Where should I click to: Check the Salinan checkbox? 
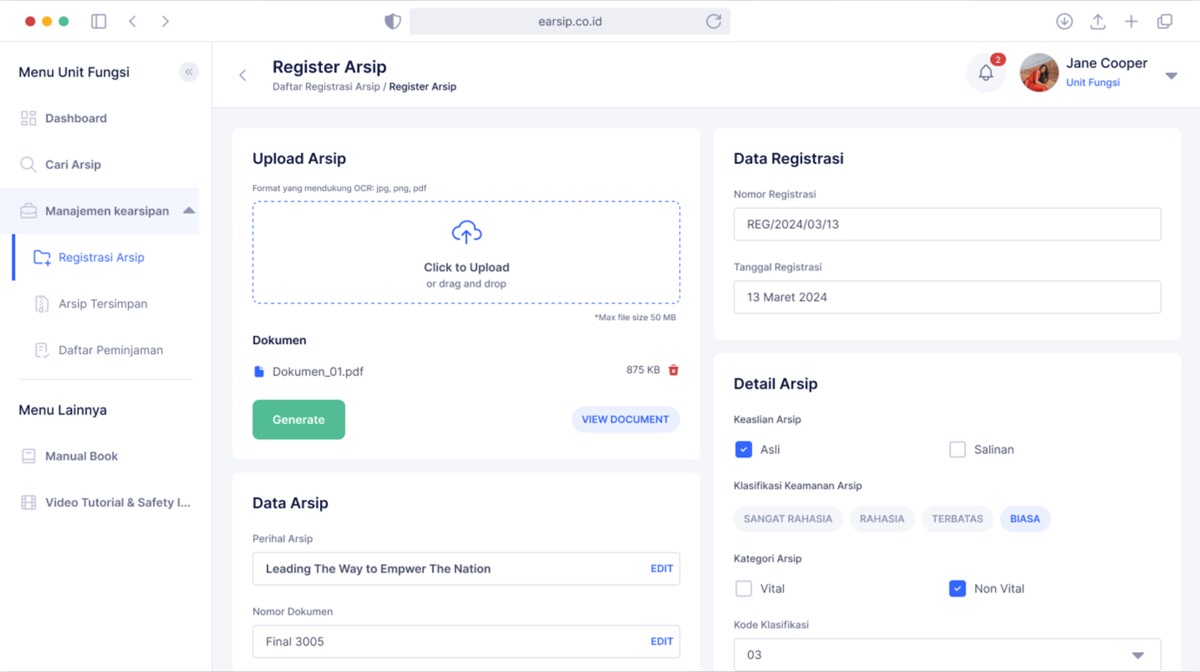click(957, 449)
